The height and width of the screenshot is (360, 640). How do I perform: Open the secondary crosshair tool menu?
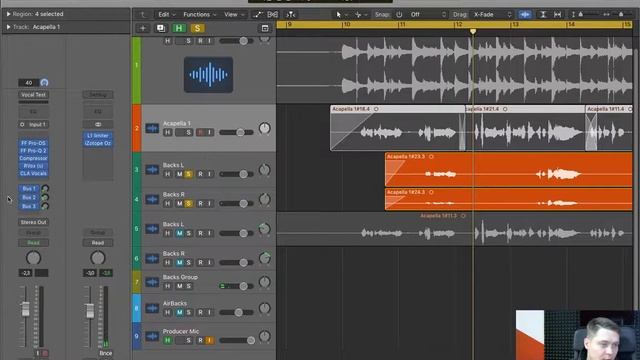point(361,15)
